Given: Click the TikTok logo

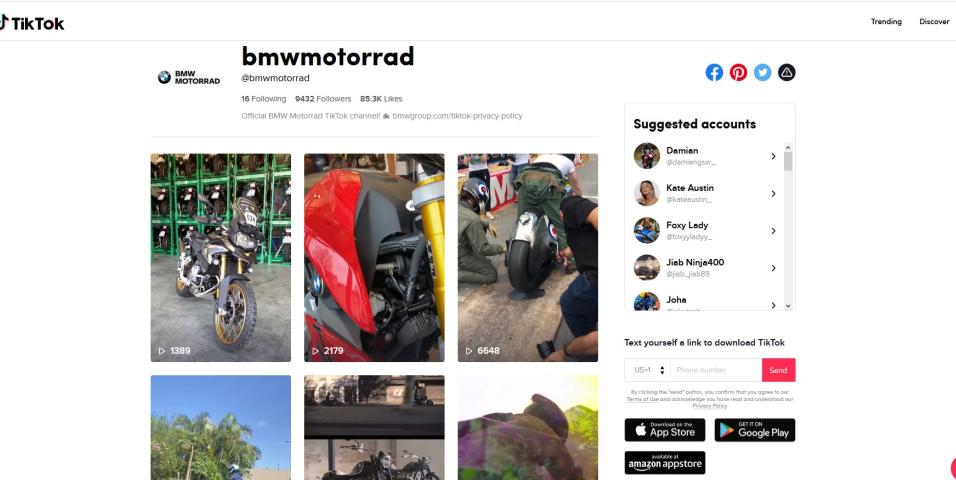Looking at the screenshot, I should coord(32,23).
